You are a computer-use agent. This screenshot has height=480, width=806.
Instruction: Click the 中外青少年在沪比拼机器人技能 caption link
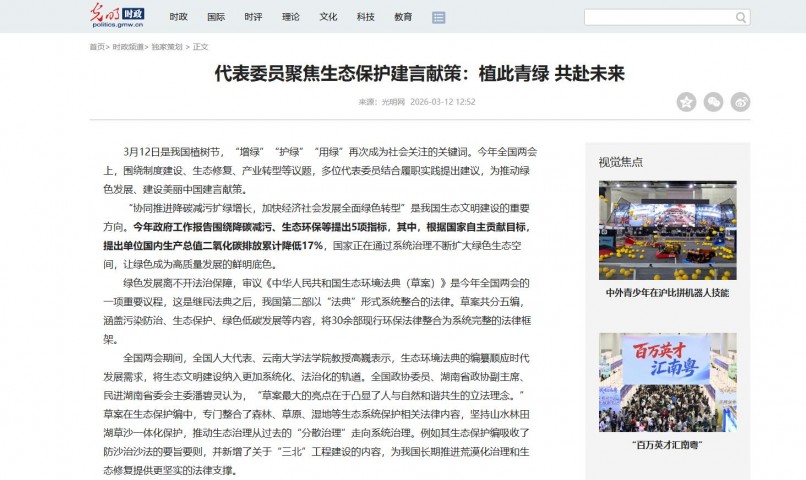[667, 293]
